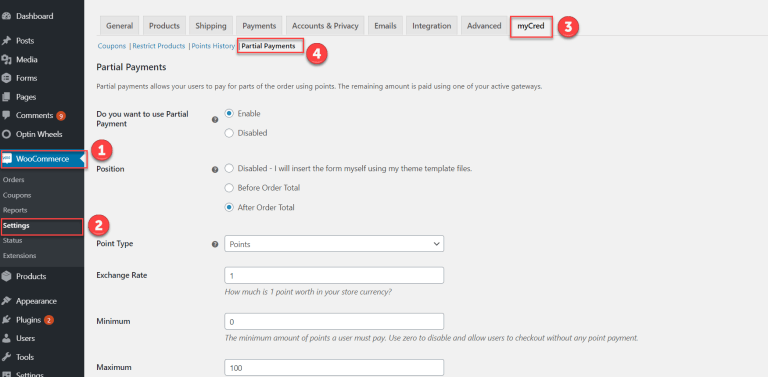Select After Order Total position
768x377 pixels.
pyautogui.click(x=229, y=208)
